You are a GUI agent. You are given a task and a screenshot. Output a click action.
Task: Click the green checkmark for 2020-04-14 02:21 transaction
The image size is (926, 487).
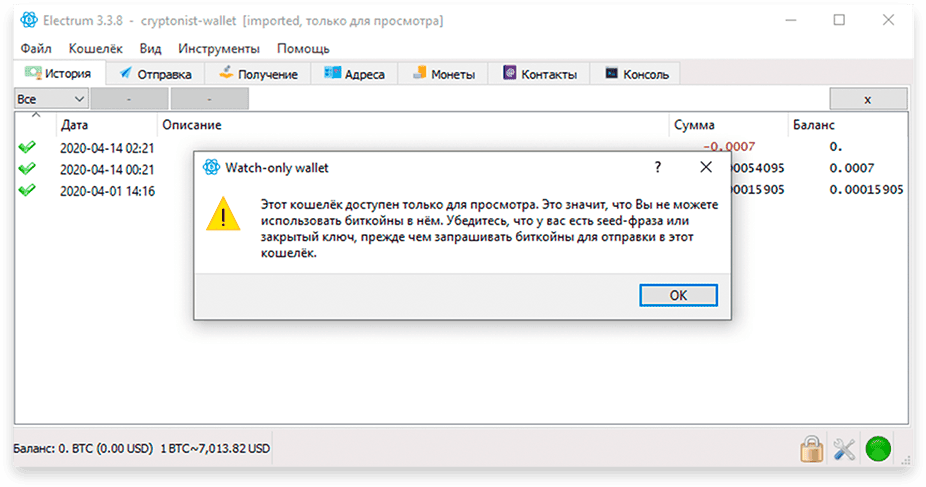click(x=27, y=147)
